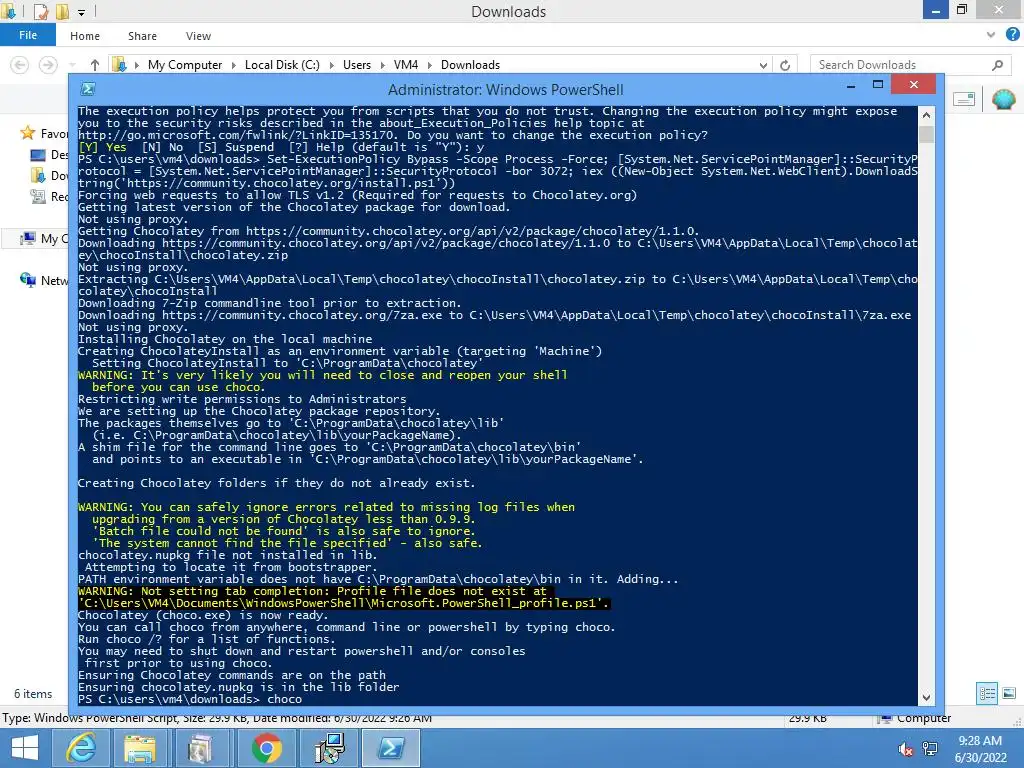Go forward in Explorer navigation

pos(48,65)
